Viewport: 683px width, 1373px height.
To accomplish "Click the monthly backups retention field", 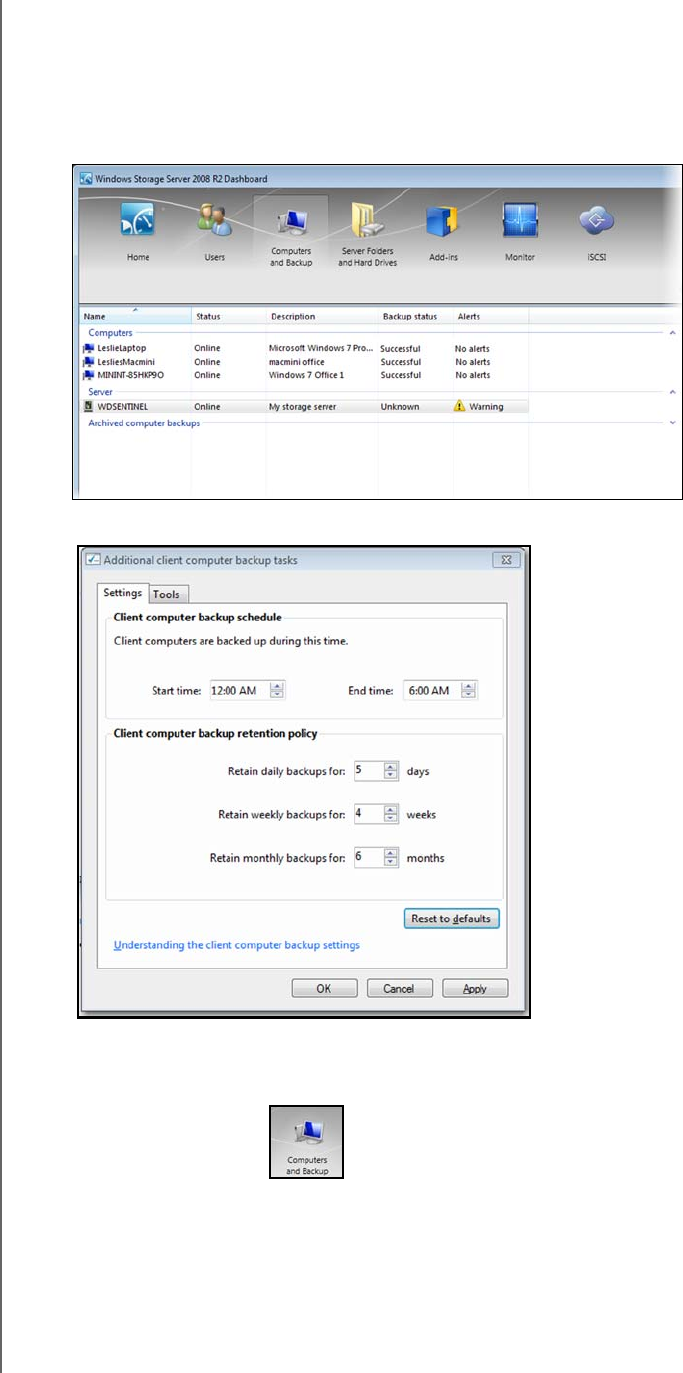I will pyautogui.click(x=368, y=858).
